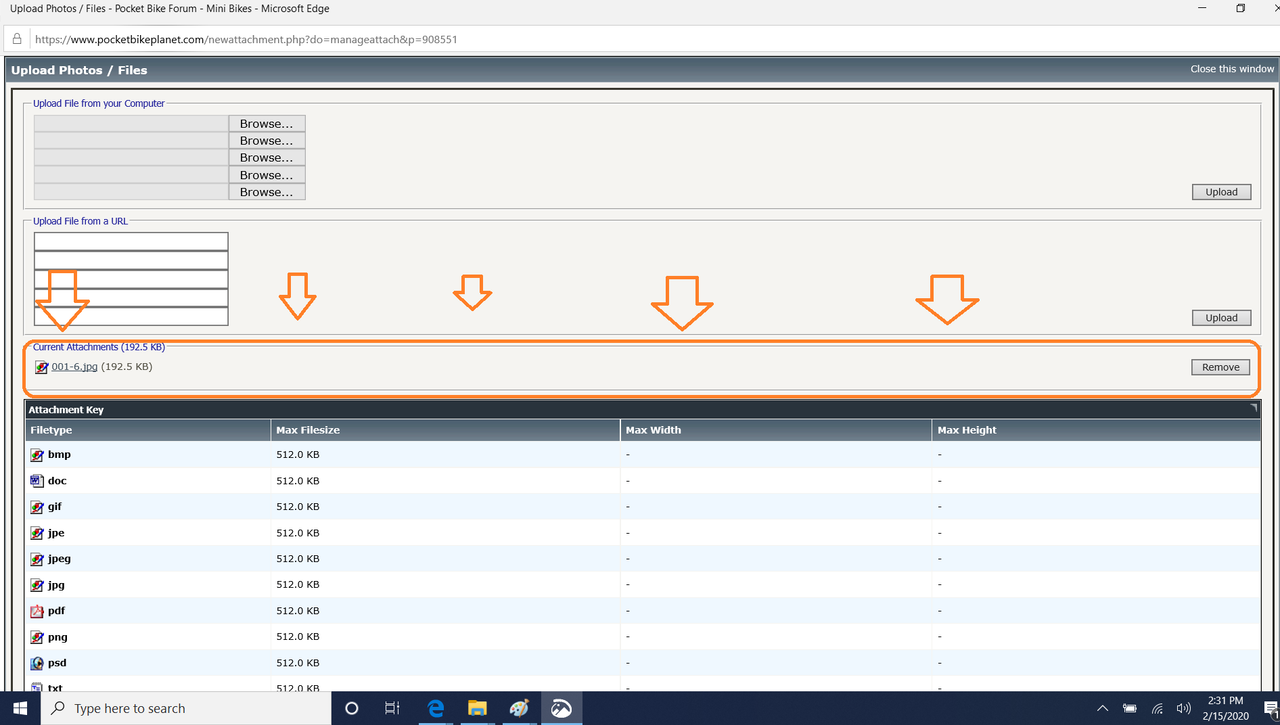Open the network Wi-Fi icon
1280x725 pixels.
point(1157,708)
